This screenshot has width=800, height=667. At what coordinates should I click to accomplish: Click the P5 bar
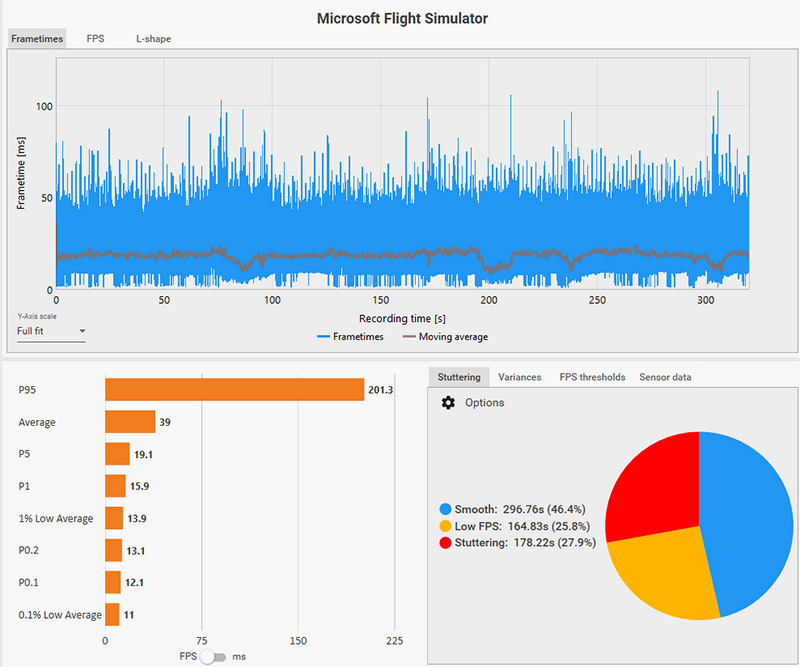click(117, 454)
